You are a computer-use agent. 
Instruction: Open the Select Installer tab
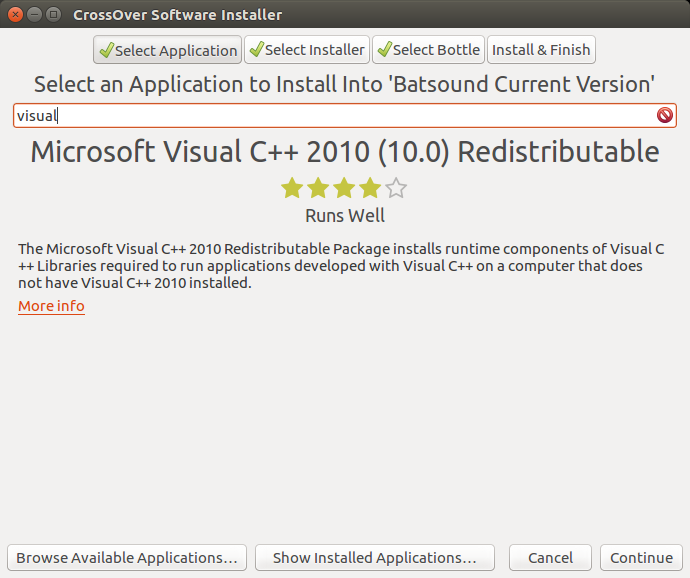click(x=306, y=50)
